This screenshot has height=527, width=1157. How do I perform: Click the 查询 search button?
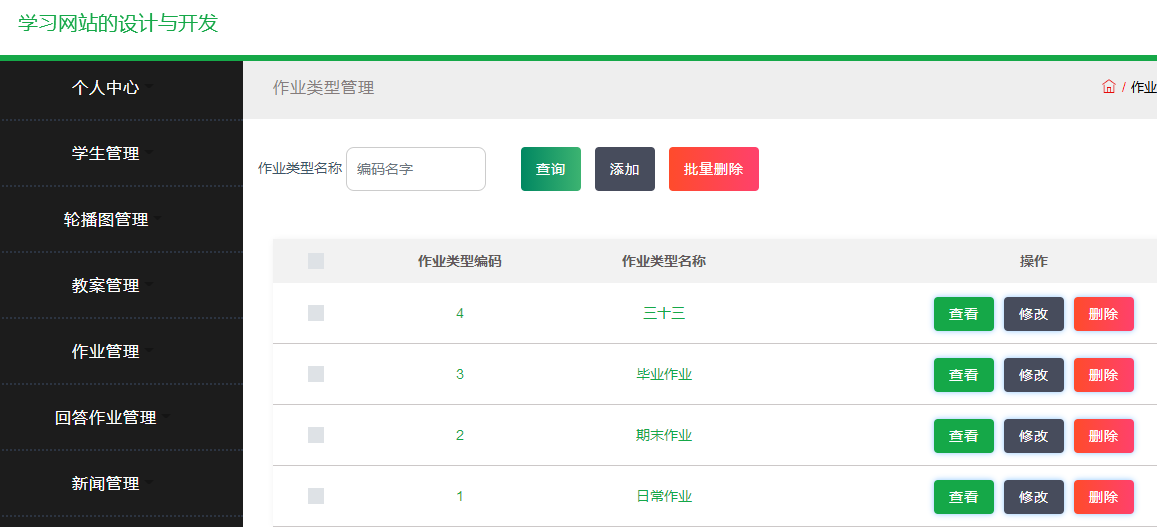[550, 169]
